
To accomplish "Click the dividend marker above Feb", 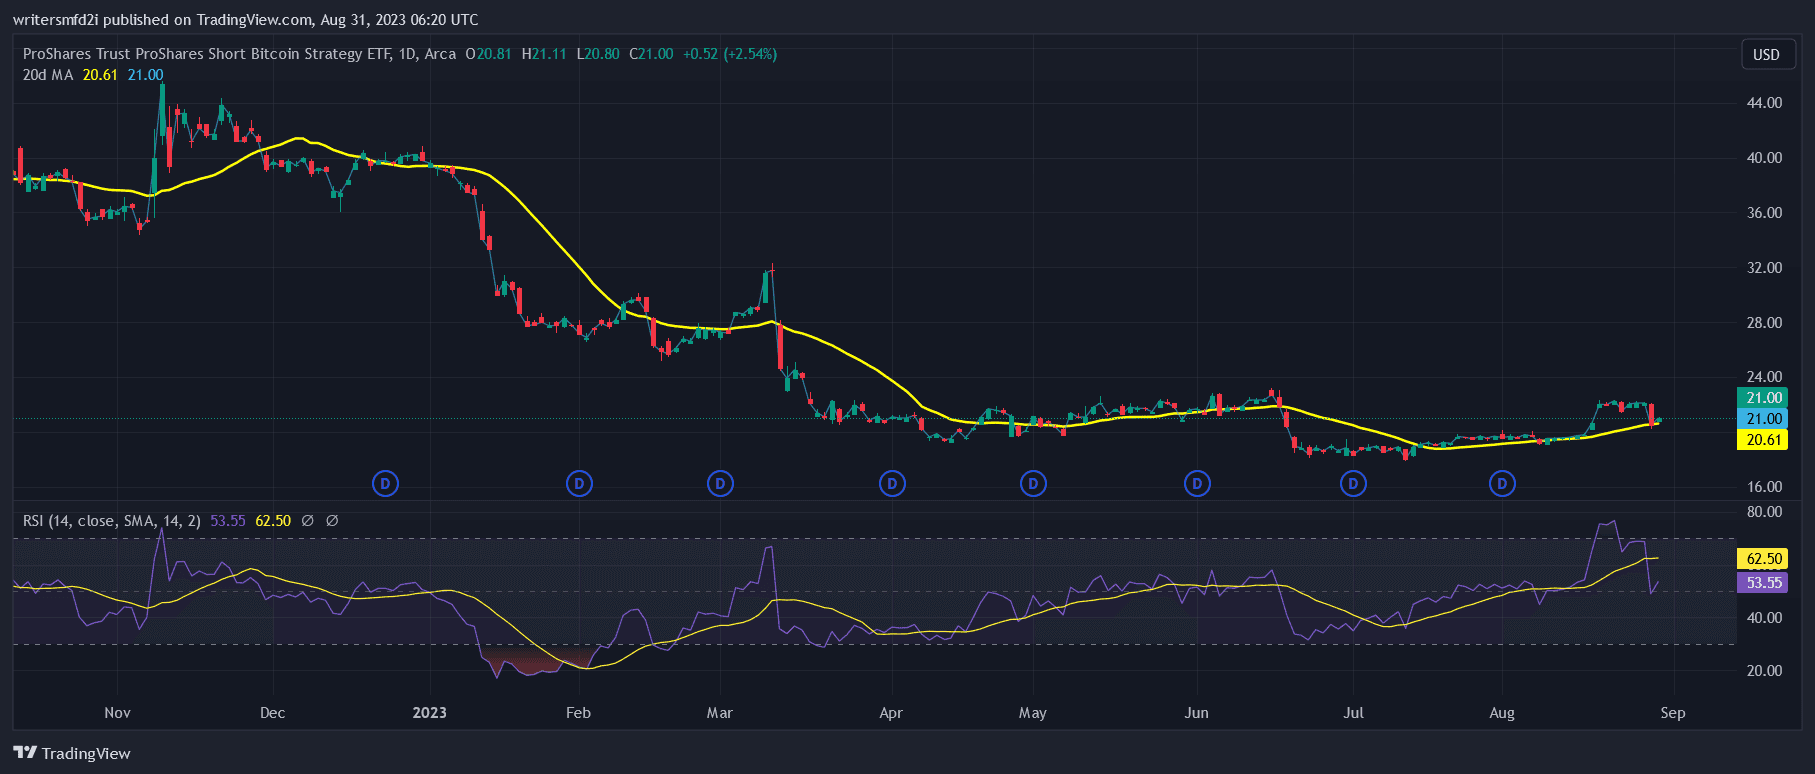I will [x=579, y=484].
